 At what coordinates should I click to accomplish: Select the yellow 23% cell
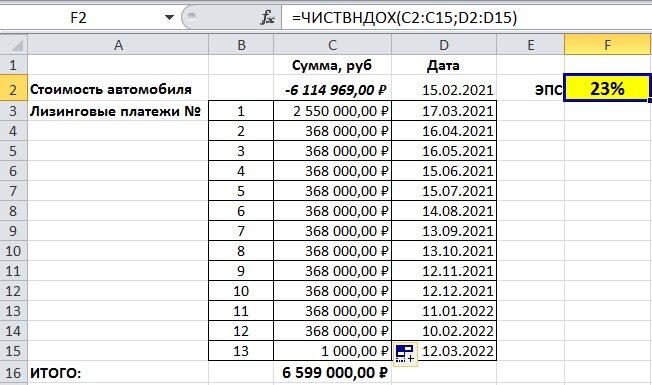[607, 88]
